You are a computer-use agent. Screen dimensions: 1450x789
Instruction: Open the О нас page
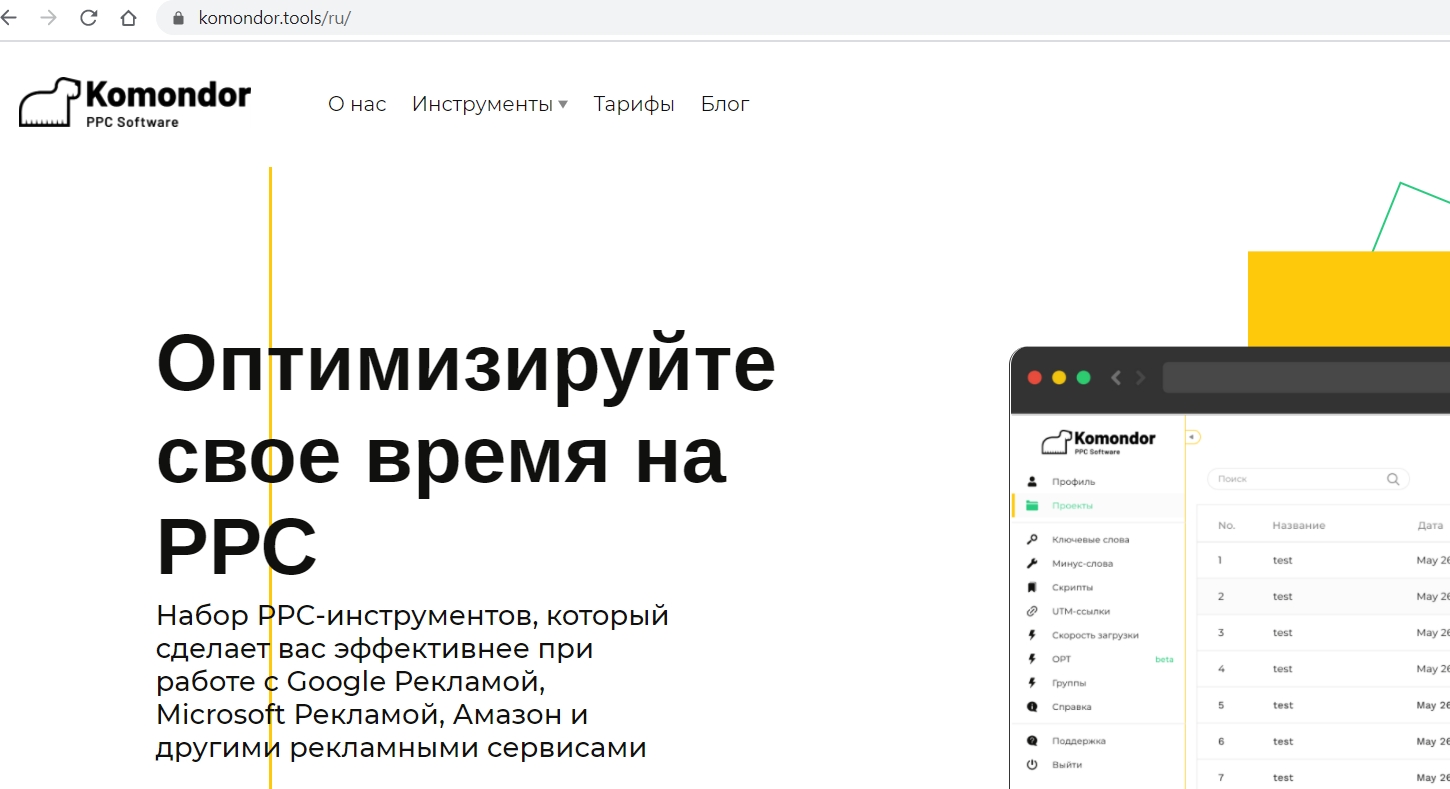(357, 104)
